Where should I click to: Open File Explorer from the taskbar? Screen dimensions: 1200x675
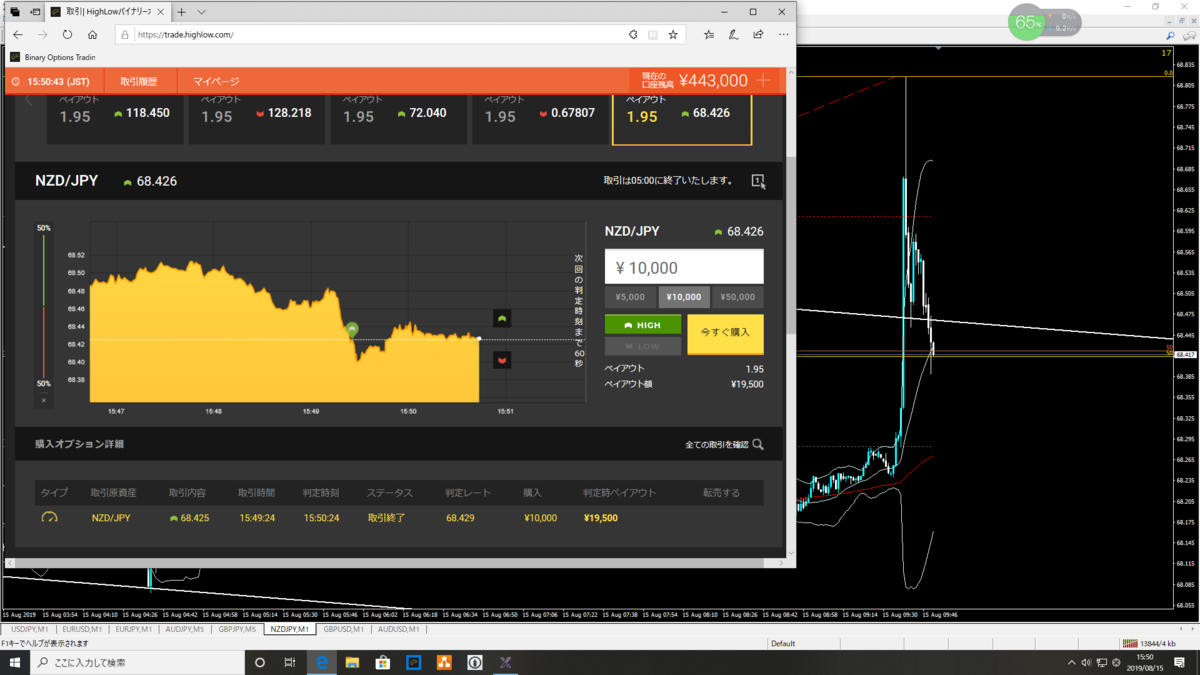(x=352, y=662)
